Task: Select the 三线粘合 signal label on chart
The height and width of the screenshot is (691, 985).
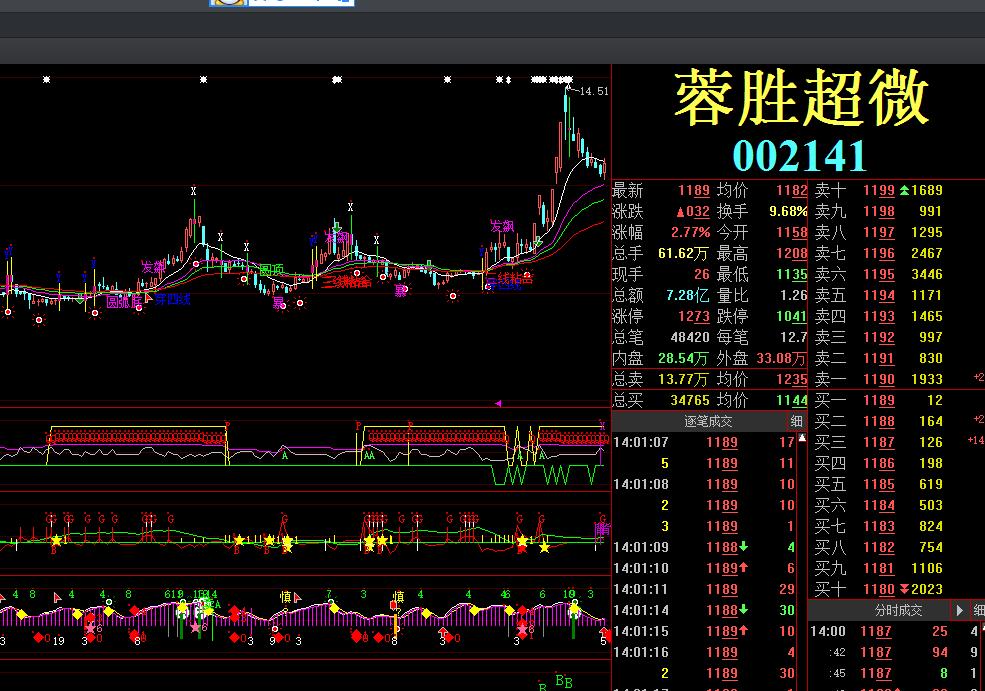Action: pyautogui.click(x=347, y=282)
